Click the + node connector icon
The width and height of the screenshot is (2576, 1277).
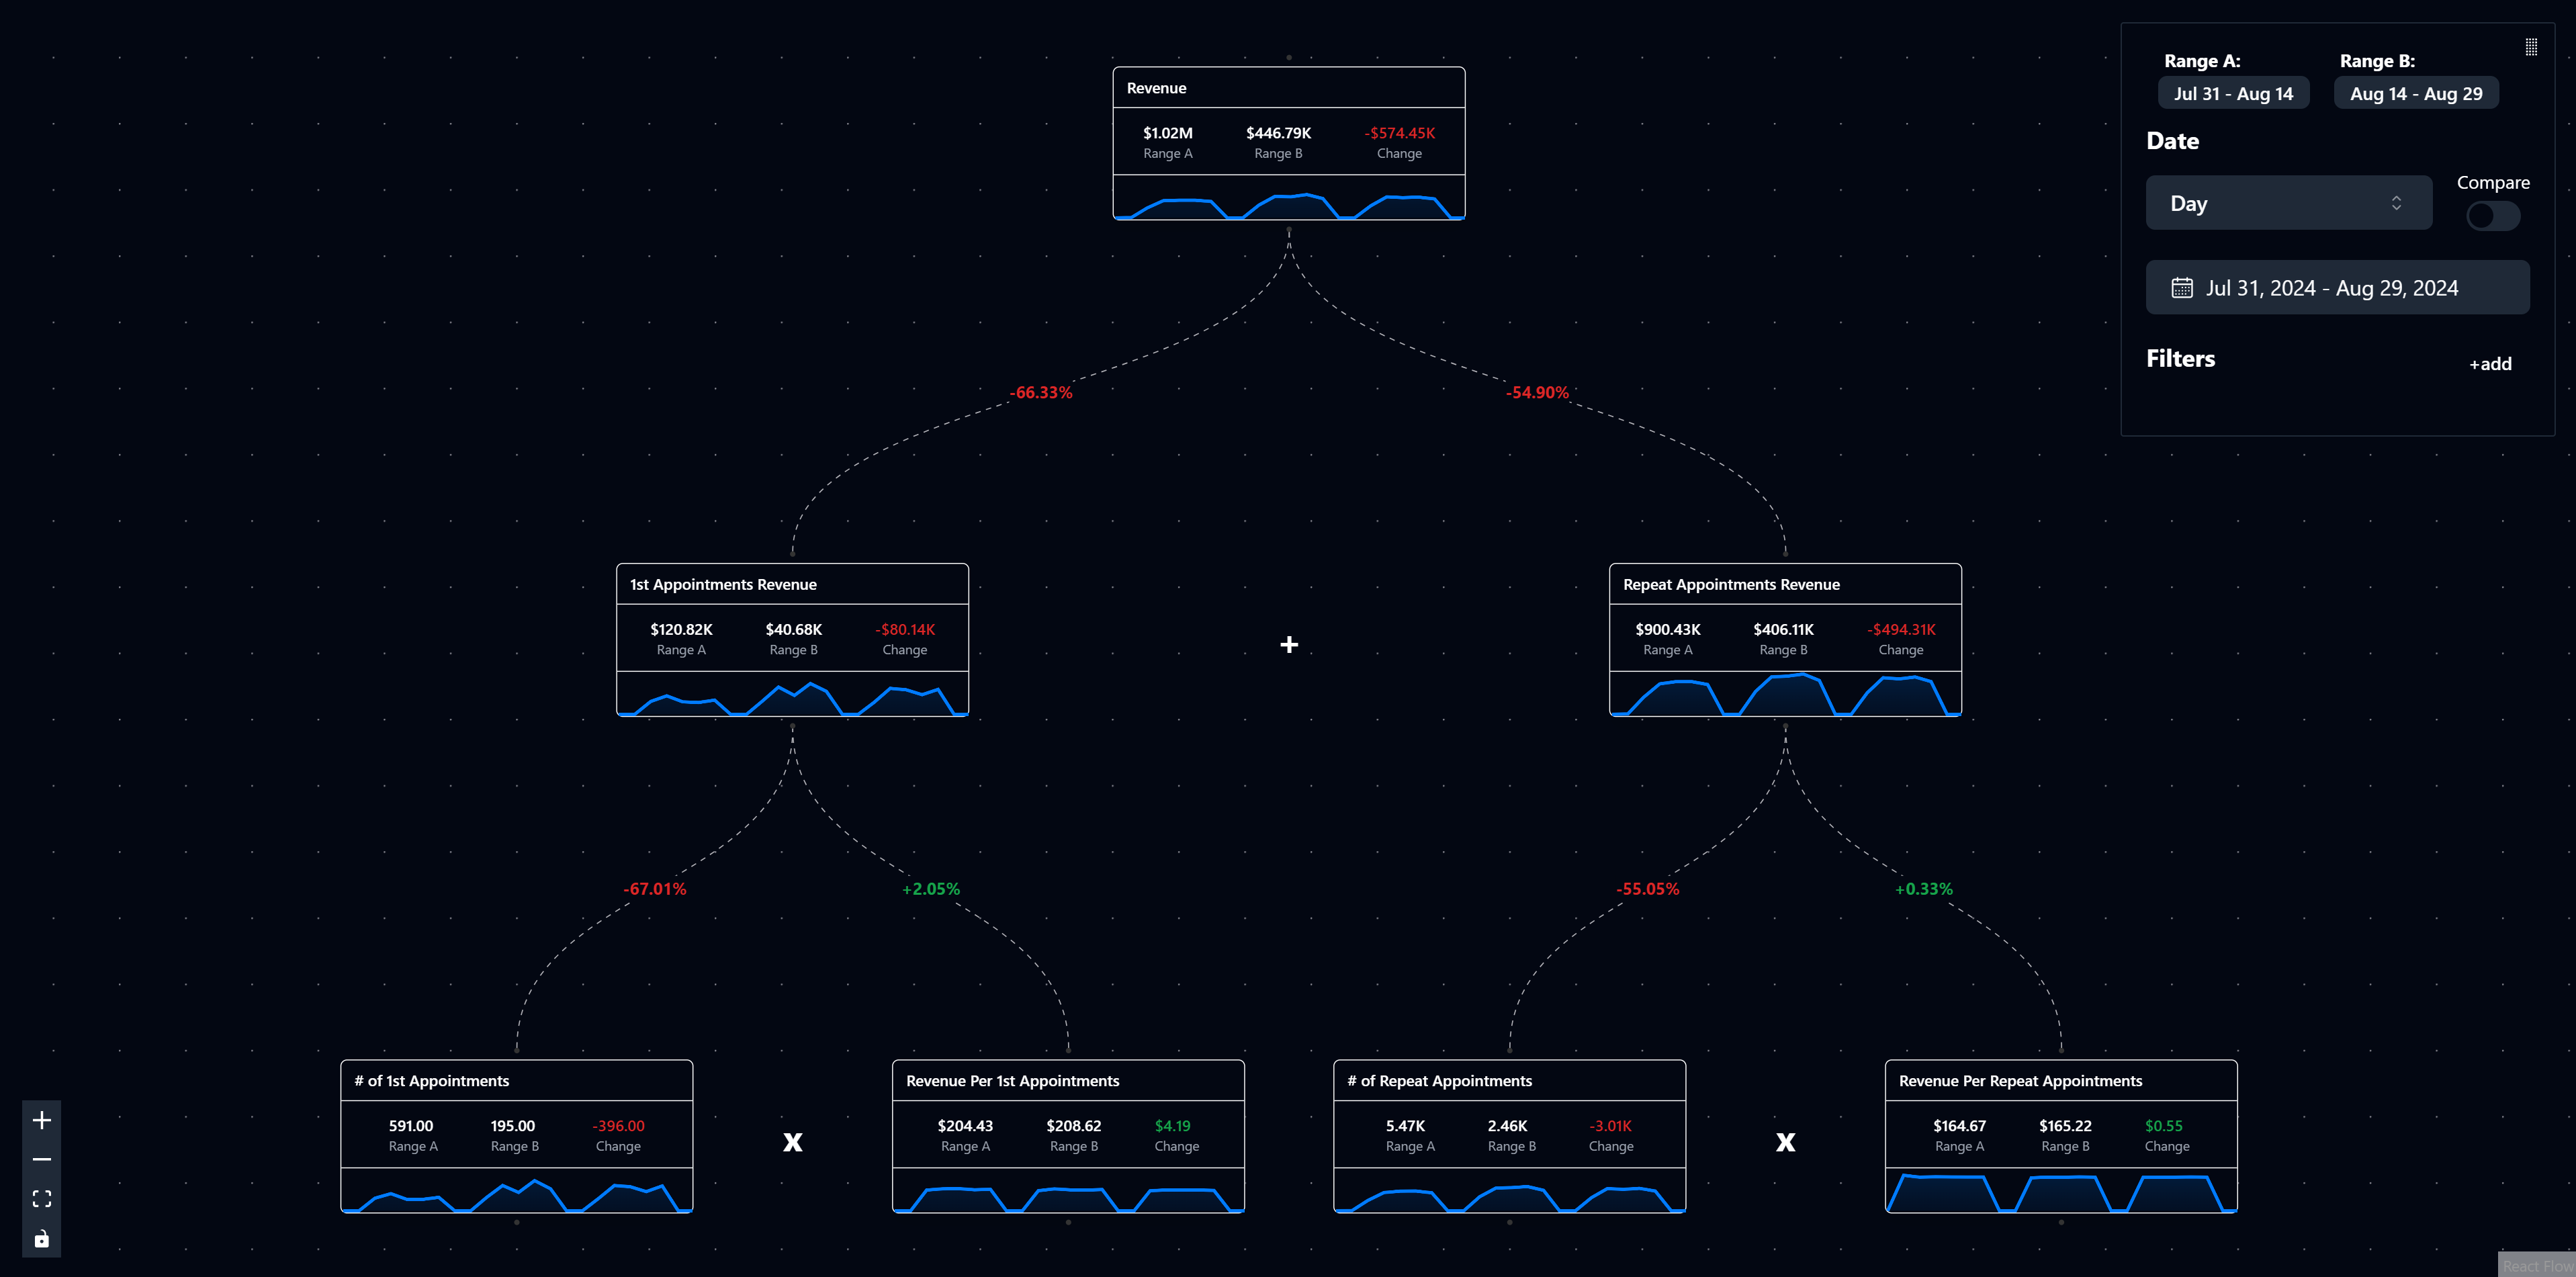[1290, 644]
